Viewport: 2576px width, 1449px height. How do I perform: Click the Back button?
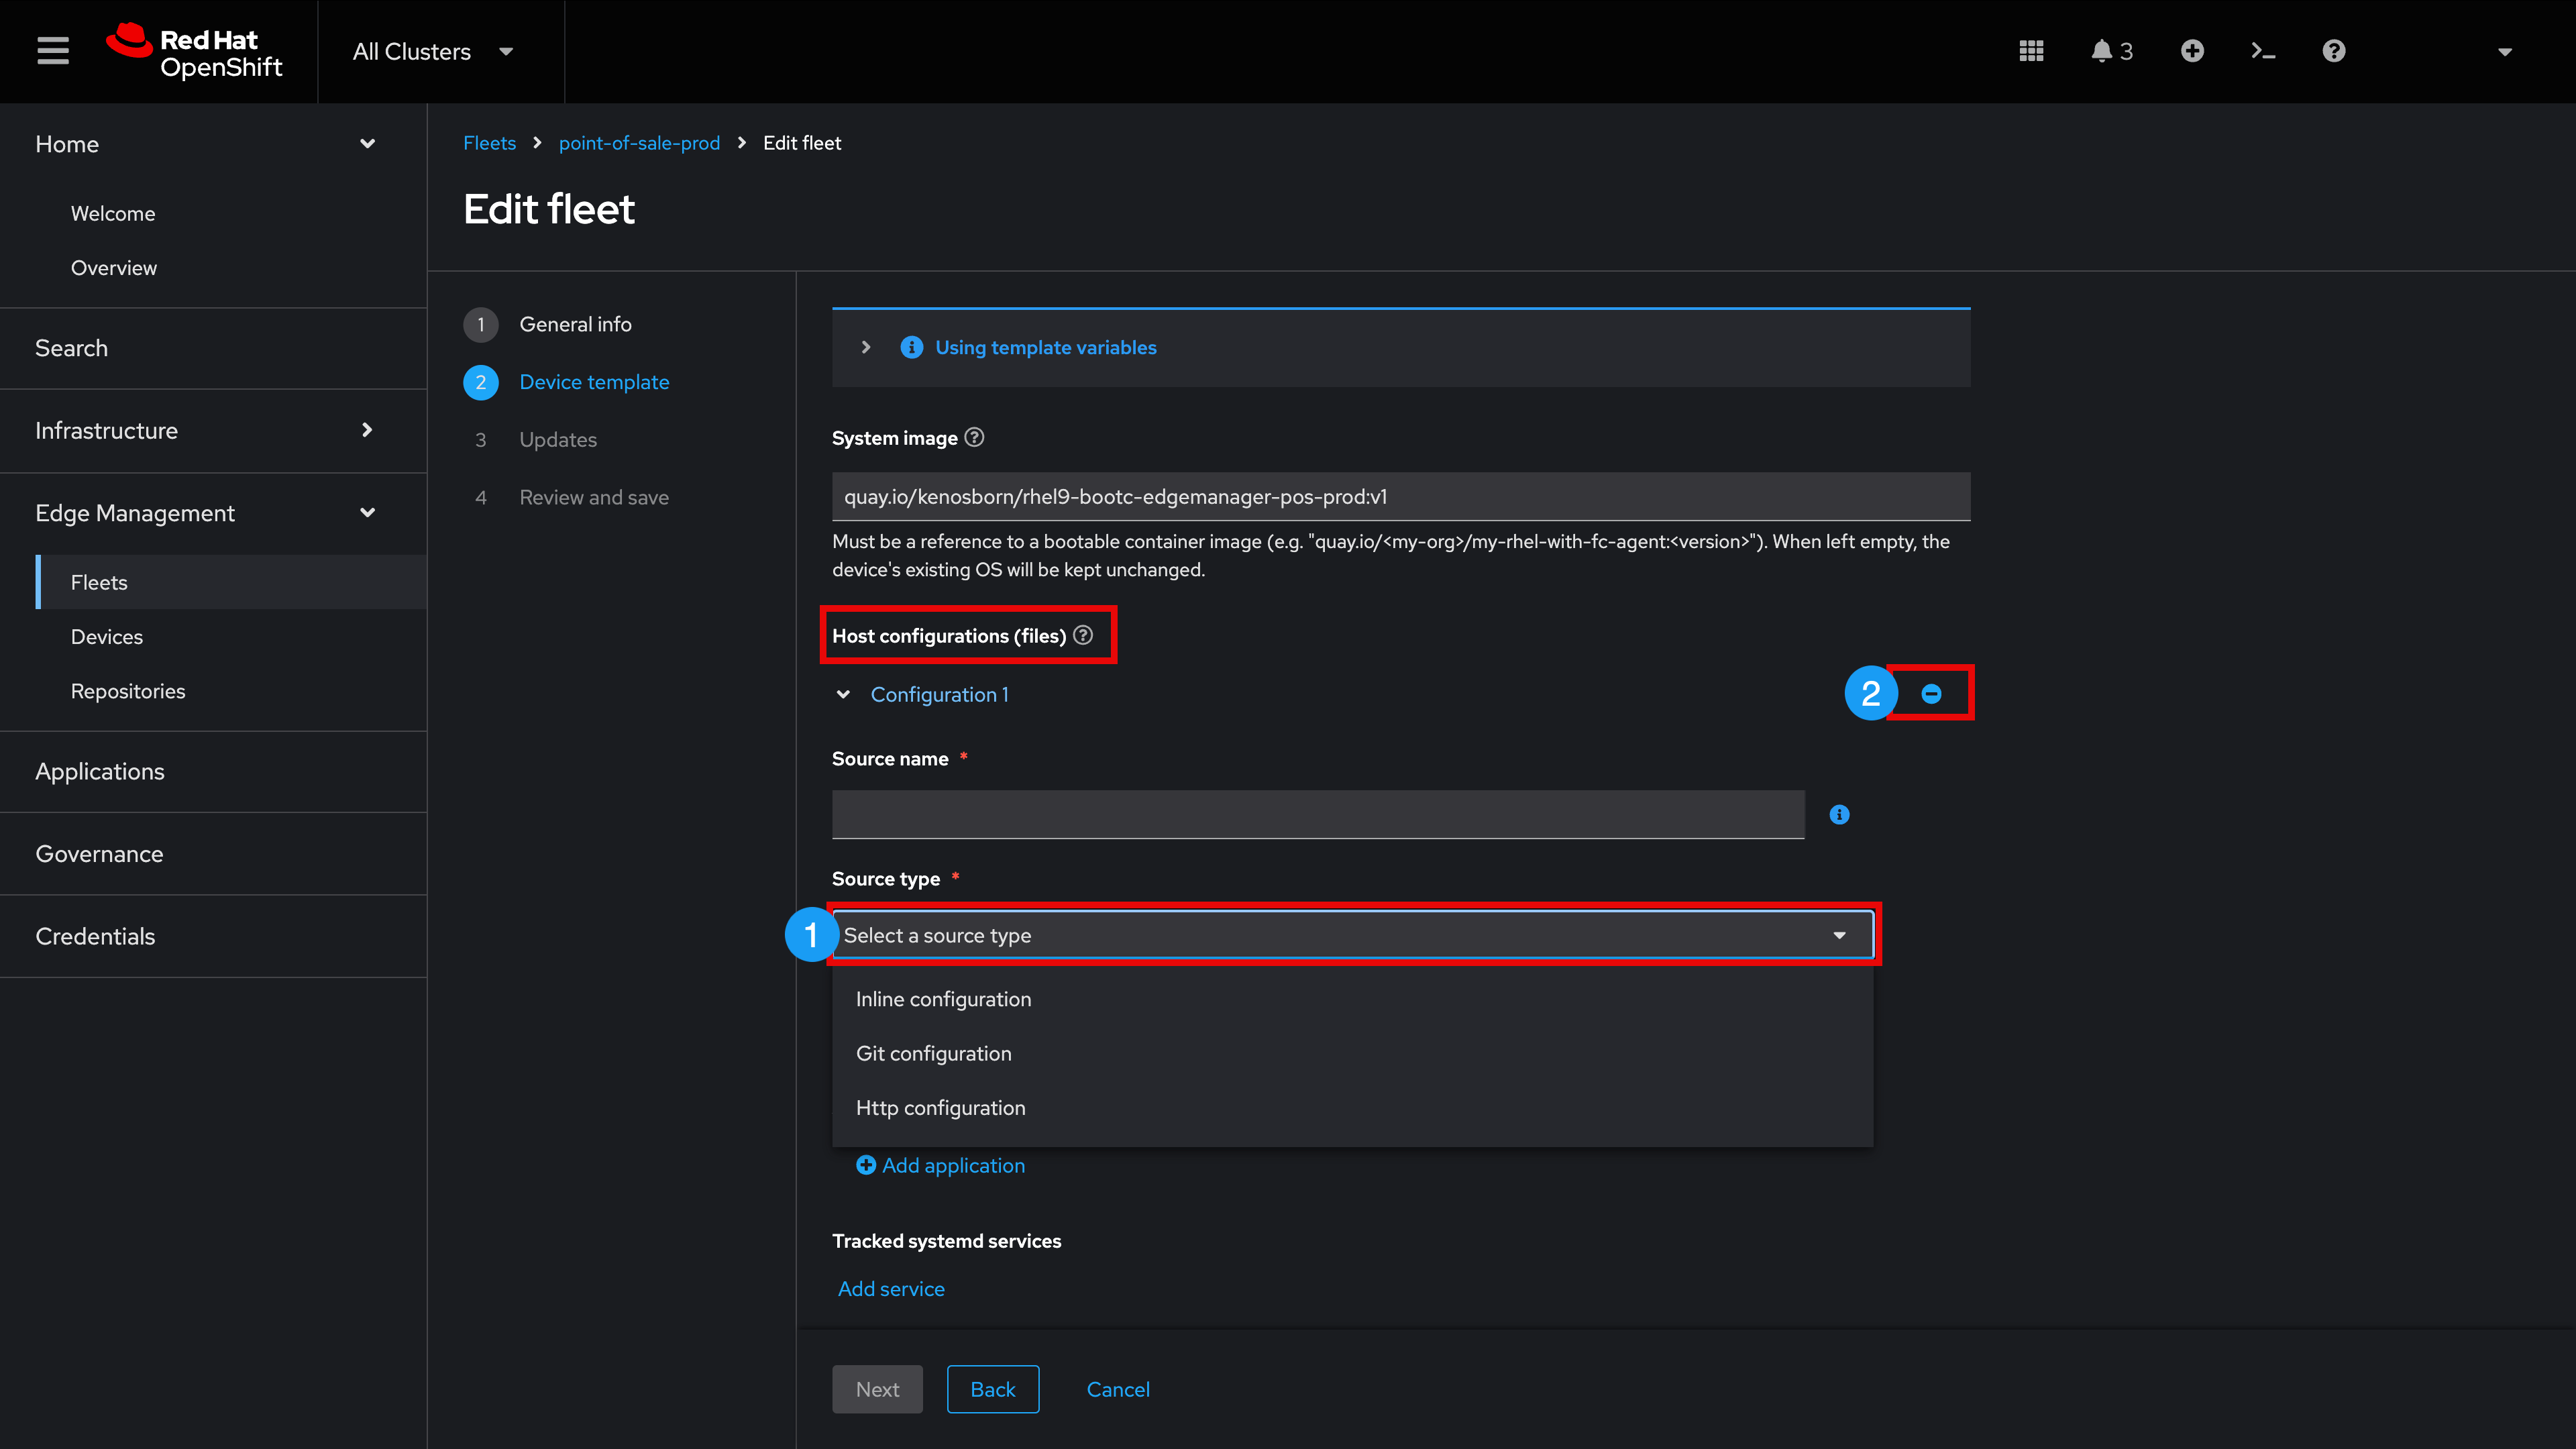993,1389
